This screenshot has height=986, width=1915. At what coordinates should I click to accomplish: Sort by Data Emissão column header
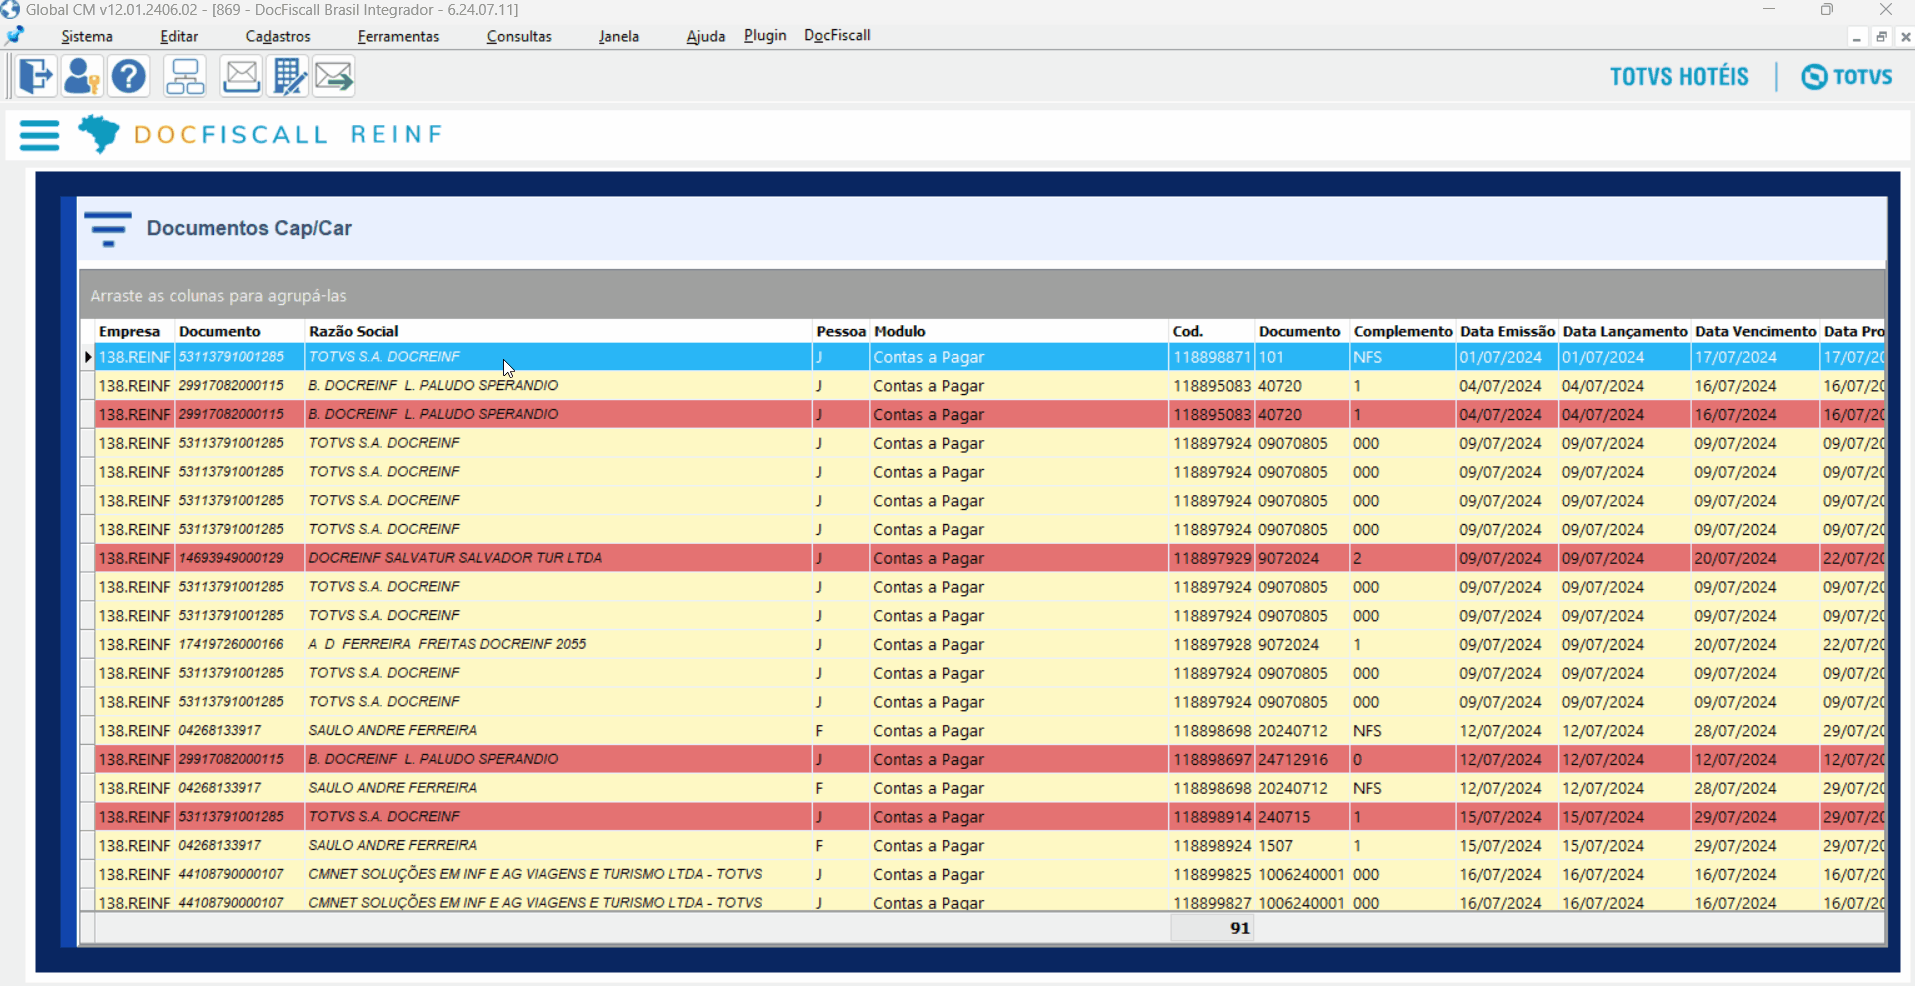(1507, 331)
